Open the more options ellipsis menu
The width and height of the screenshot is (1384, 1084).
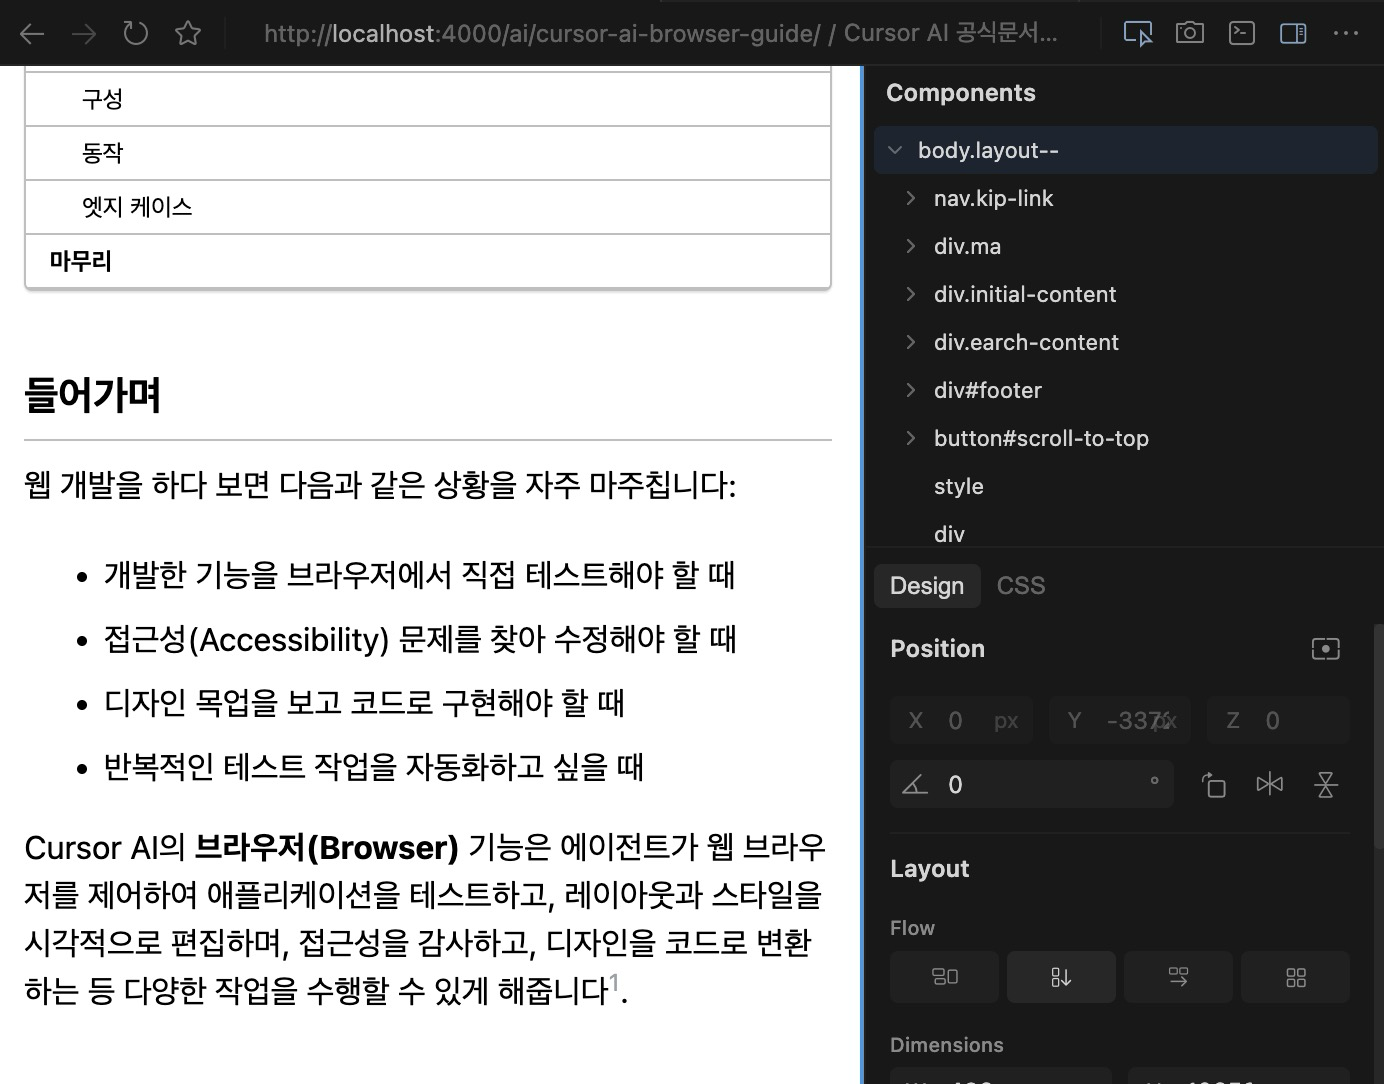pyautogui.click(x=1345, y=33)
